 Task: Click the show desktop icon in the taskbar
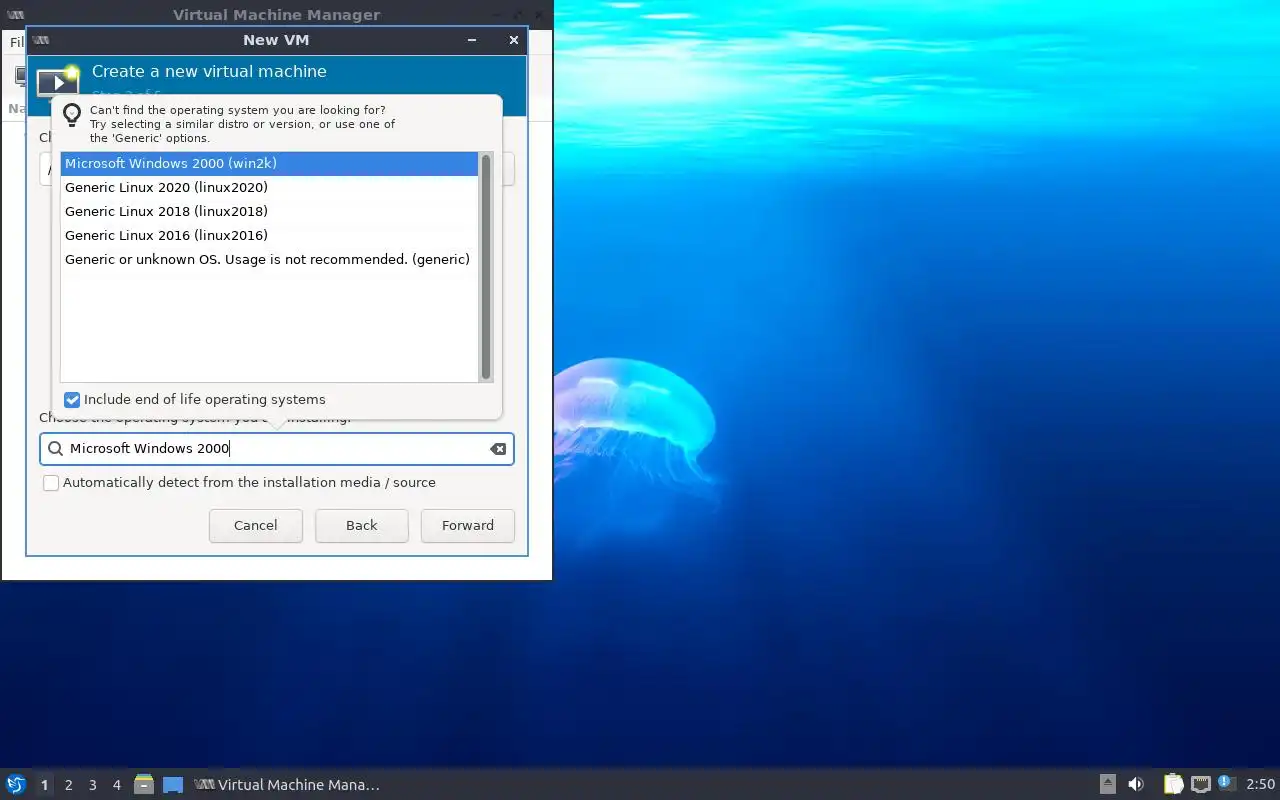(173, 785)
